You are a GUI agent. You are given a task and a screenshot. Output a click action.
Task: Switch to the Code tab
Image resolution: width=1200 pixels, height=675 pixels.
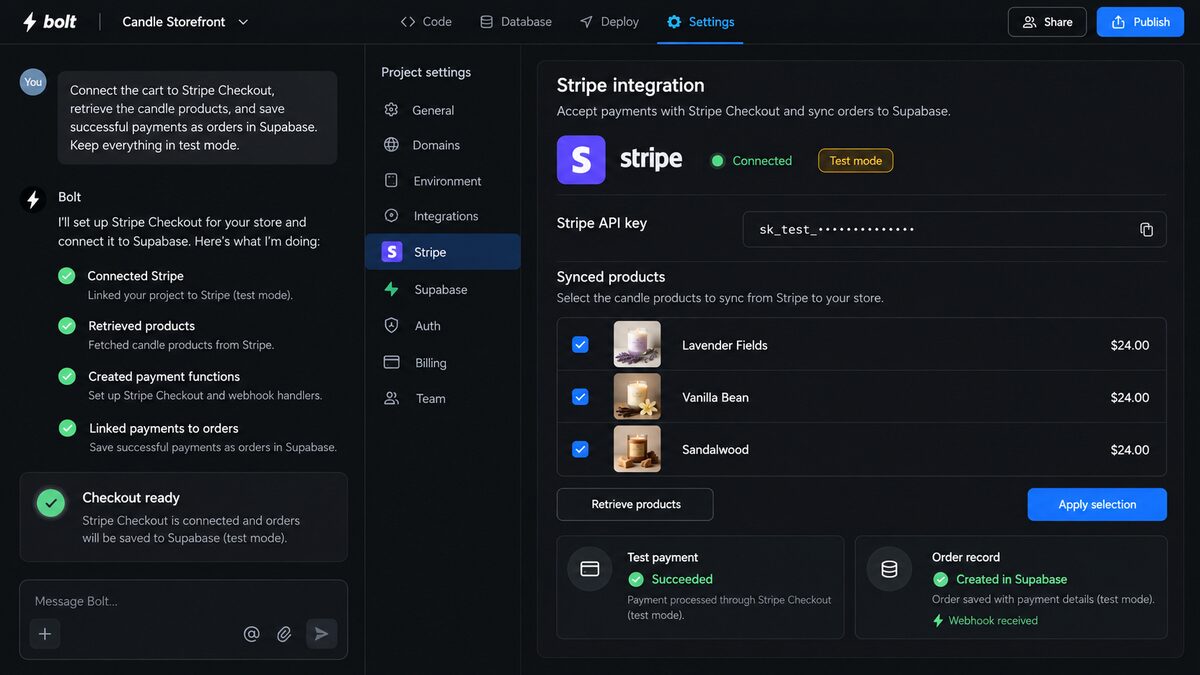click(x=426, y=21)
